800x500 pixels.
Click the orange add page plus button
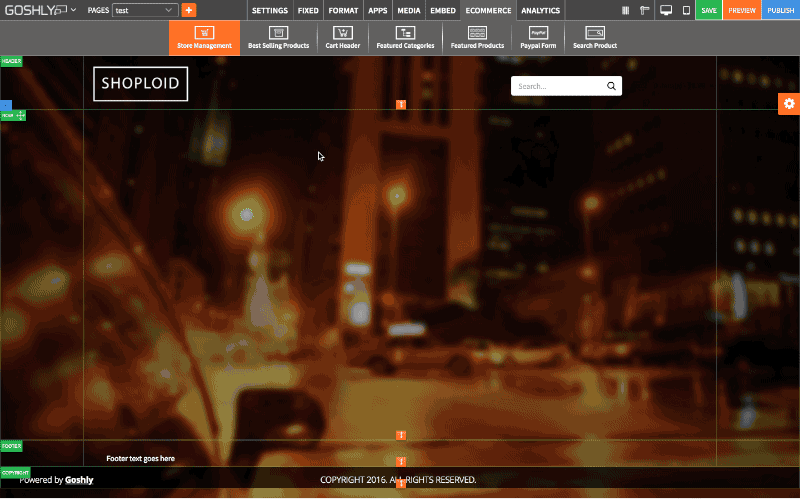tap(189, 10)
